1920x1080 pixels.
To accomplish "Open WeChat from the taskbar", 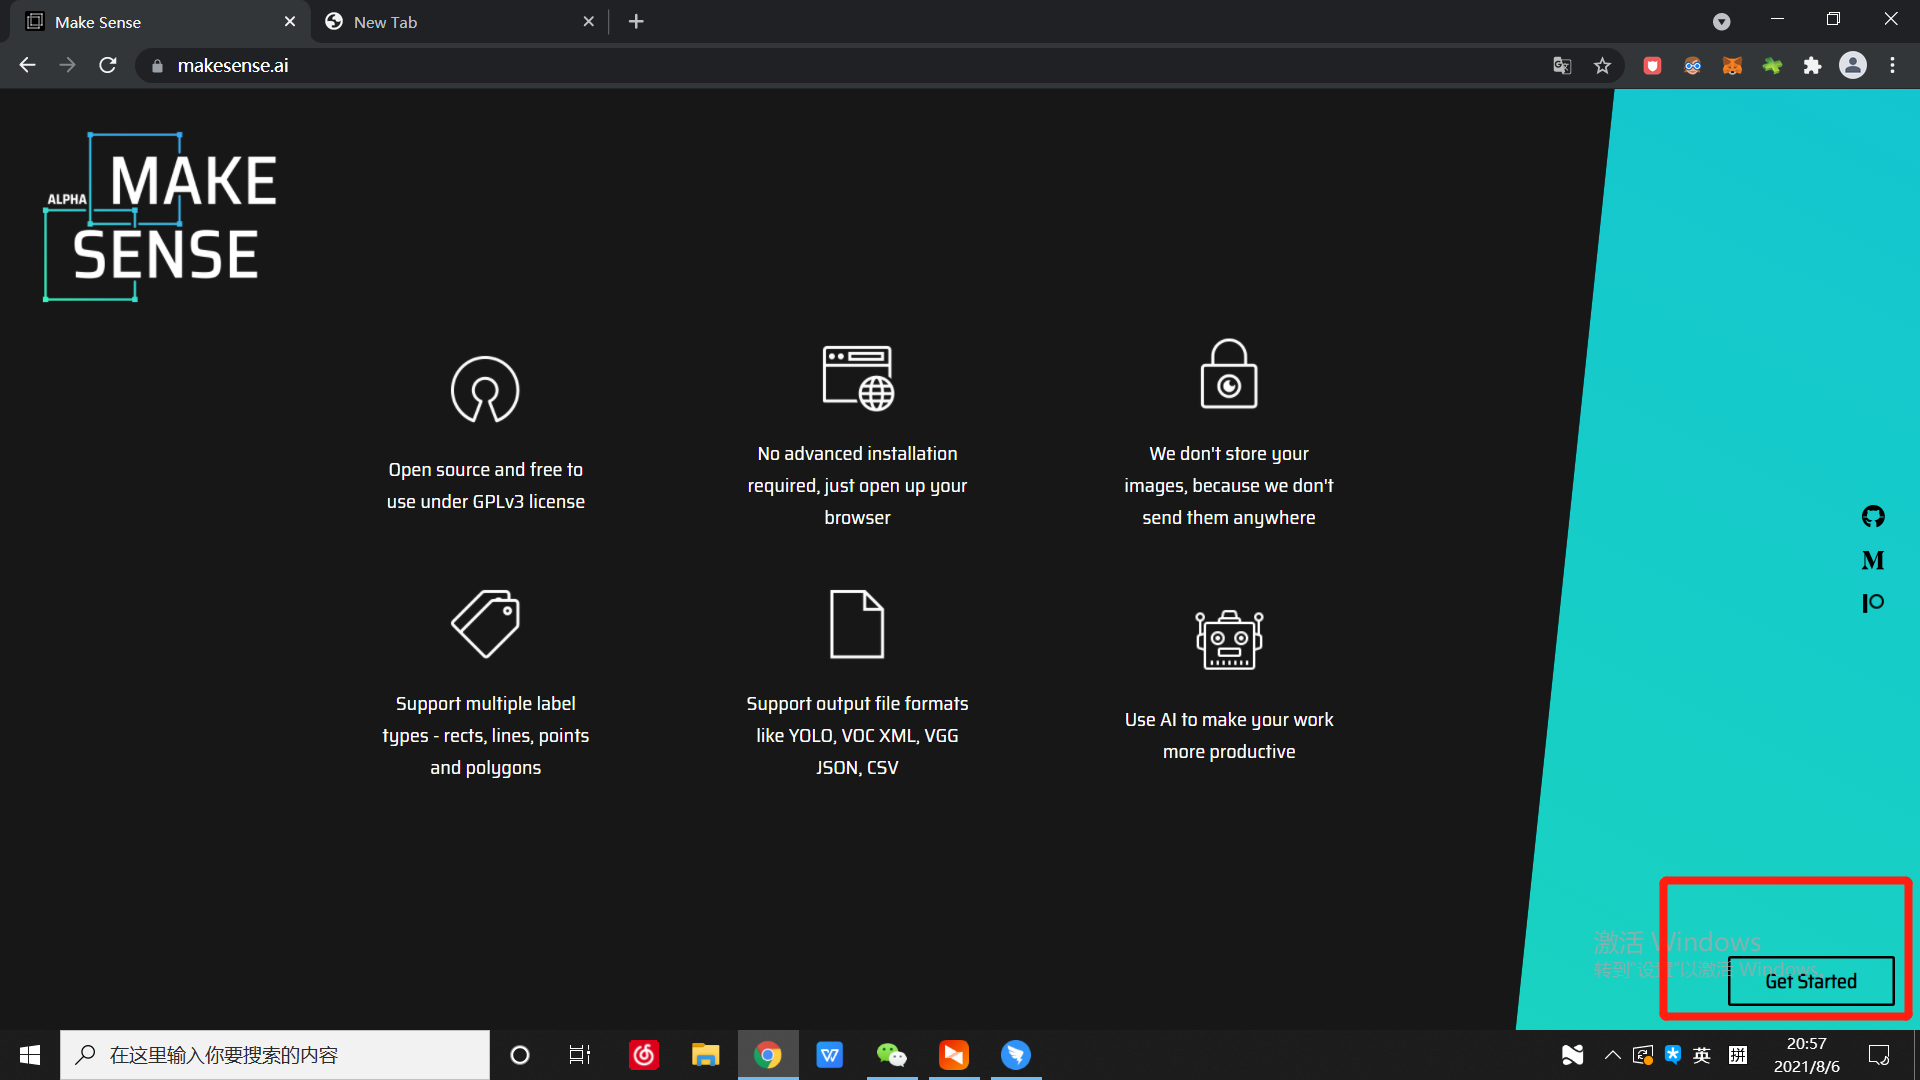I will coord(891,1055).
